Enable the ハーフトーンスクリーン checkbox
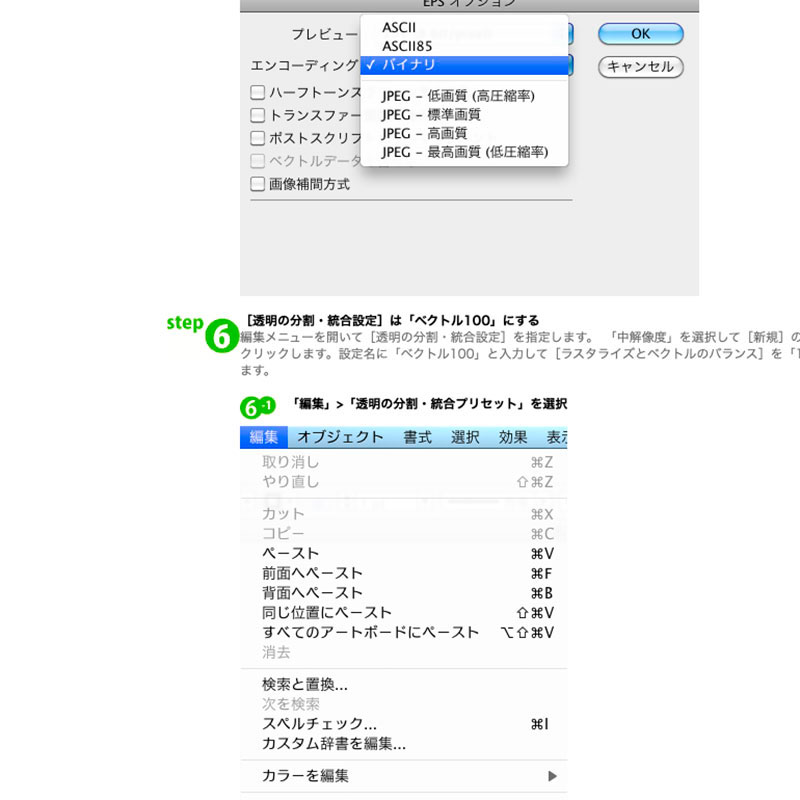This screenshot has height=800, width=800. pyautogui.click(x=258, y=93)
